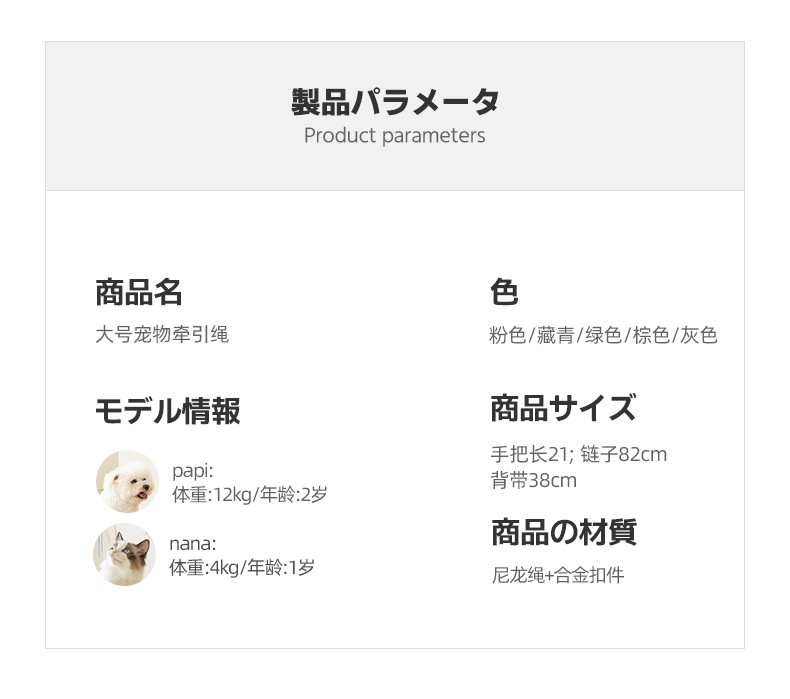
Task: Click nana's 体重:4kg/年龄:1岁 details
Action: pyautogui.click(x=241, y=568)
